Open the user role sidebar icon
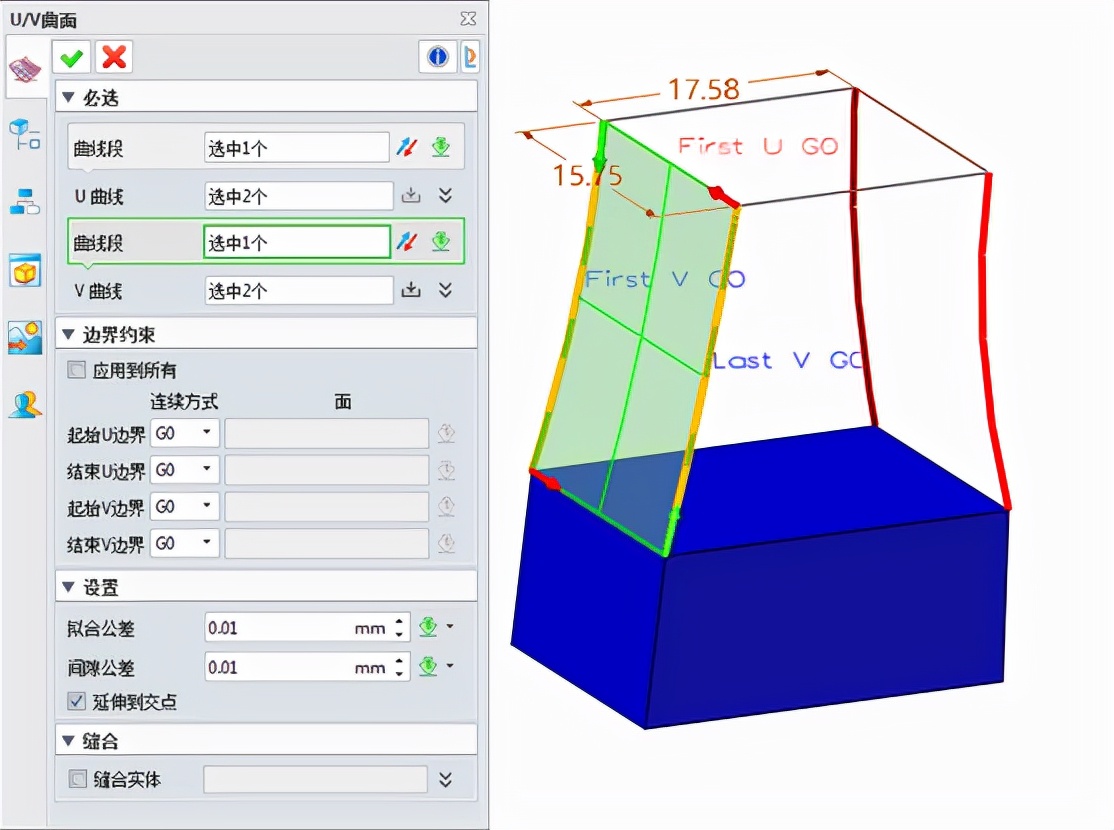The width and height of the screenshot is (1114, 830). (x=25, y=404)
